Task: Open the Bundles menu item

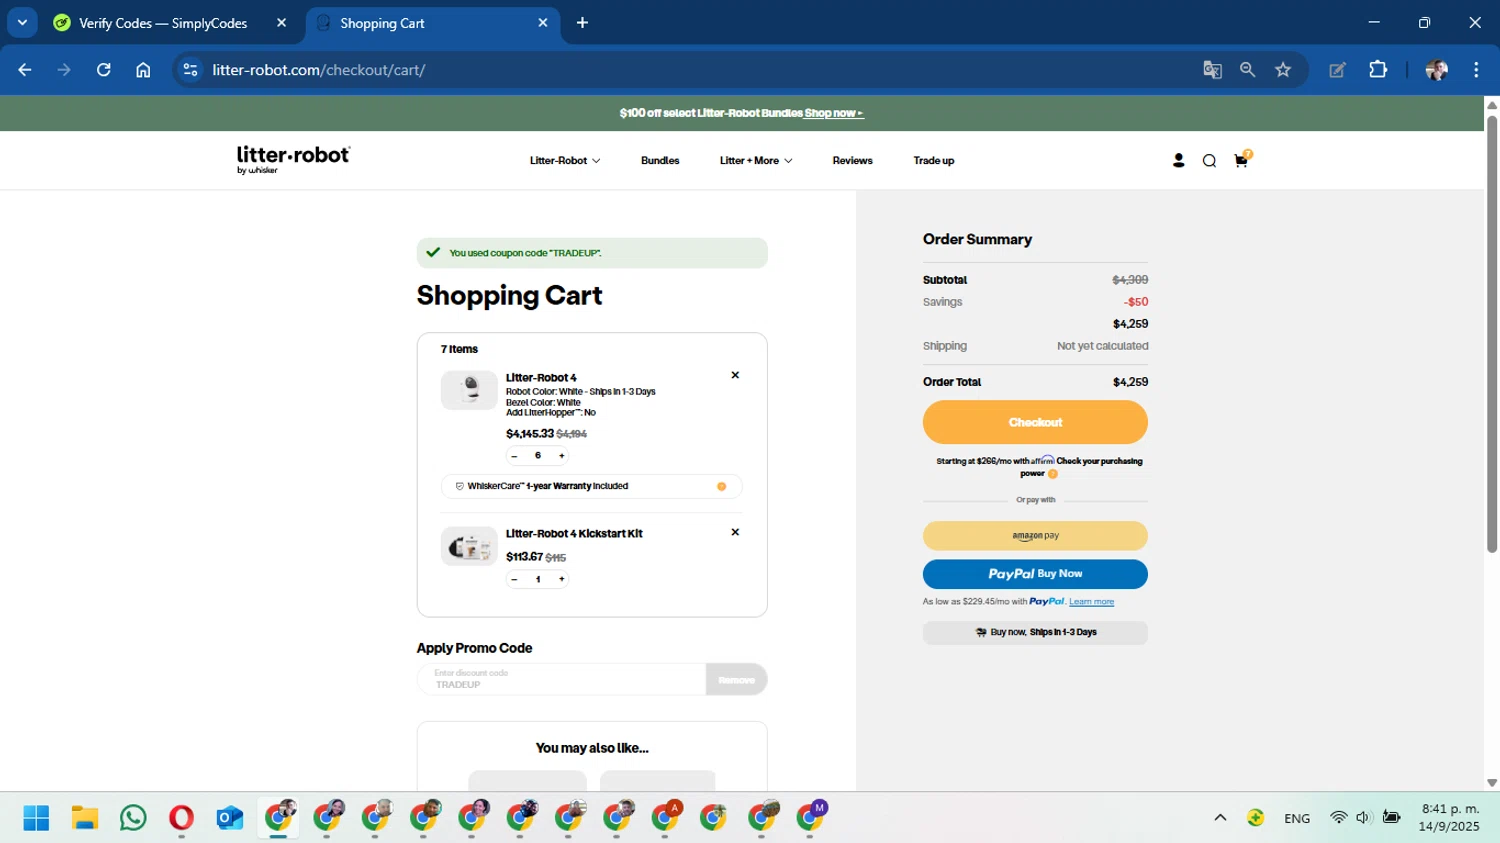Action: 660,160
